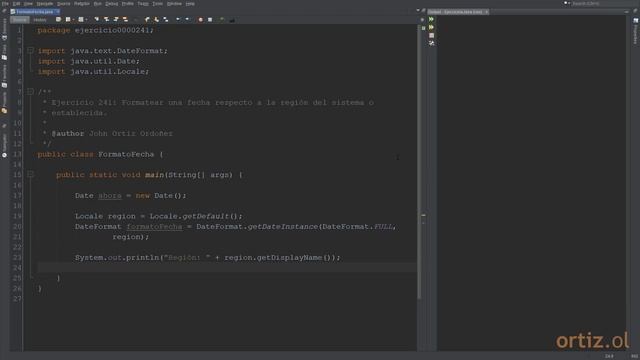Viewport: 640px width, 360px height.
Task: Switch to the Source editor view
Action: pos(20,20)
